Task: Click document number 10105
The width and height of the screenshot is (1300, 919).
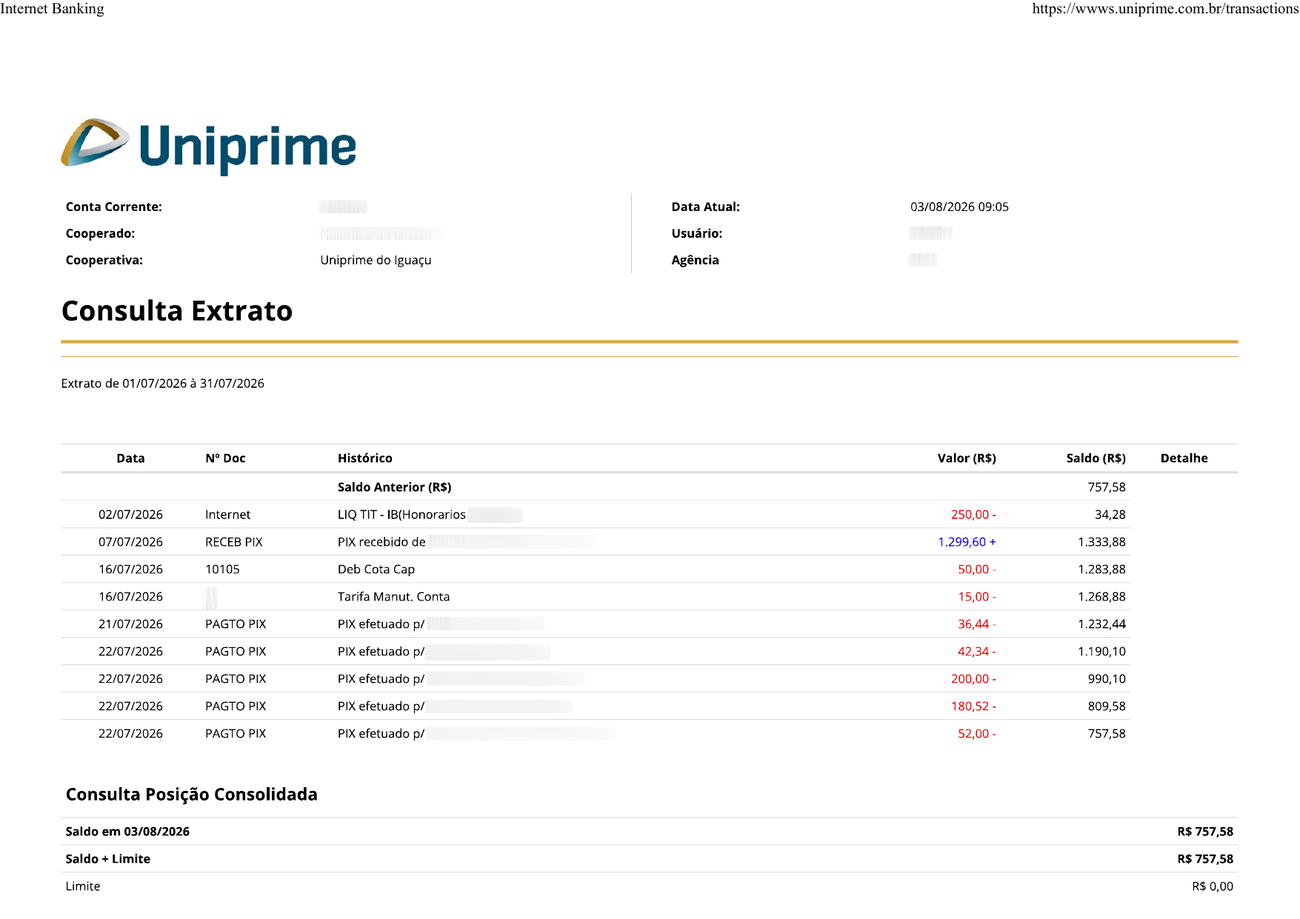Action: coord(223,569)
